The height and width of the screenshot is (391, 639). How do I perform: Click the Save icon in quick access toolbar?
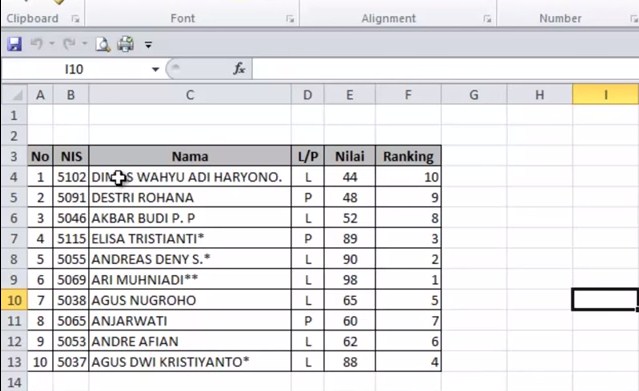15,44
